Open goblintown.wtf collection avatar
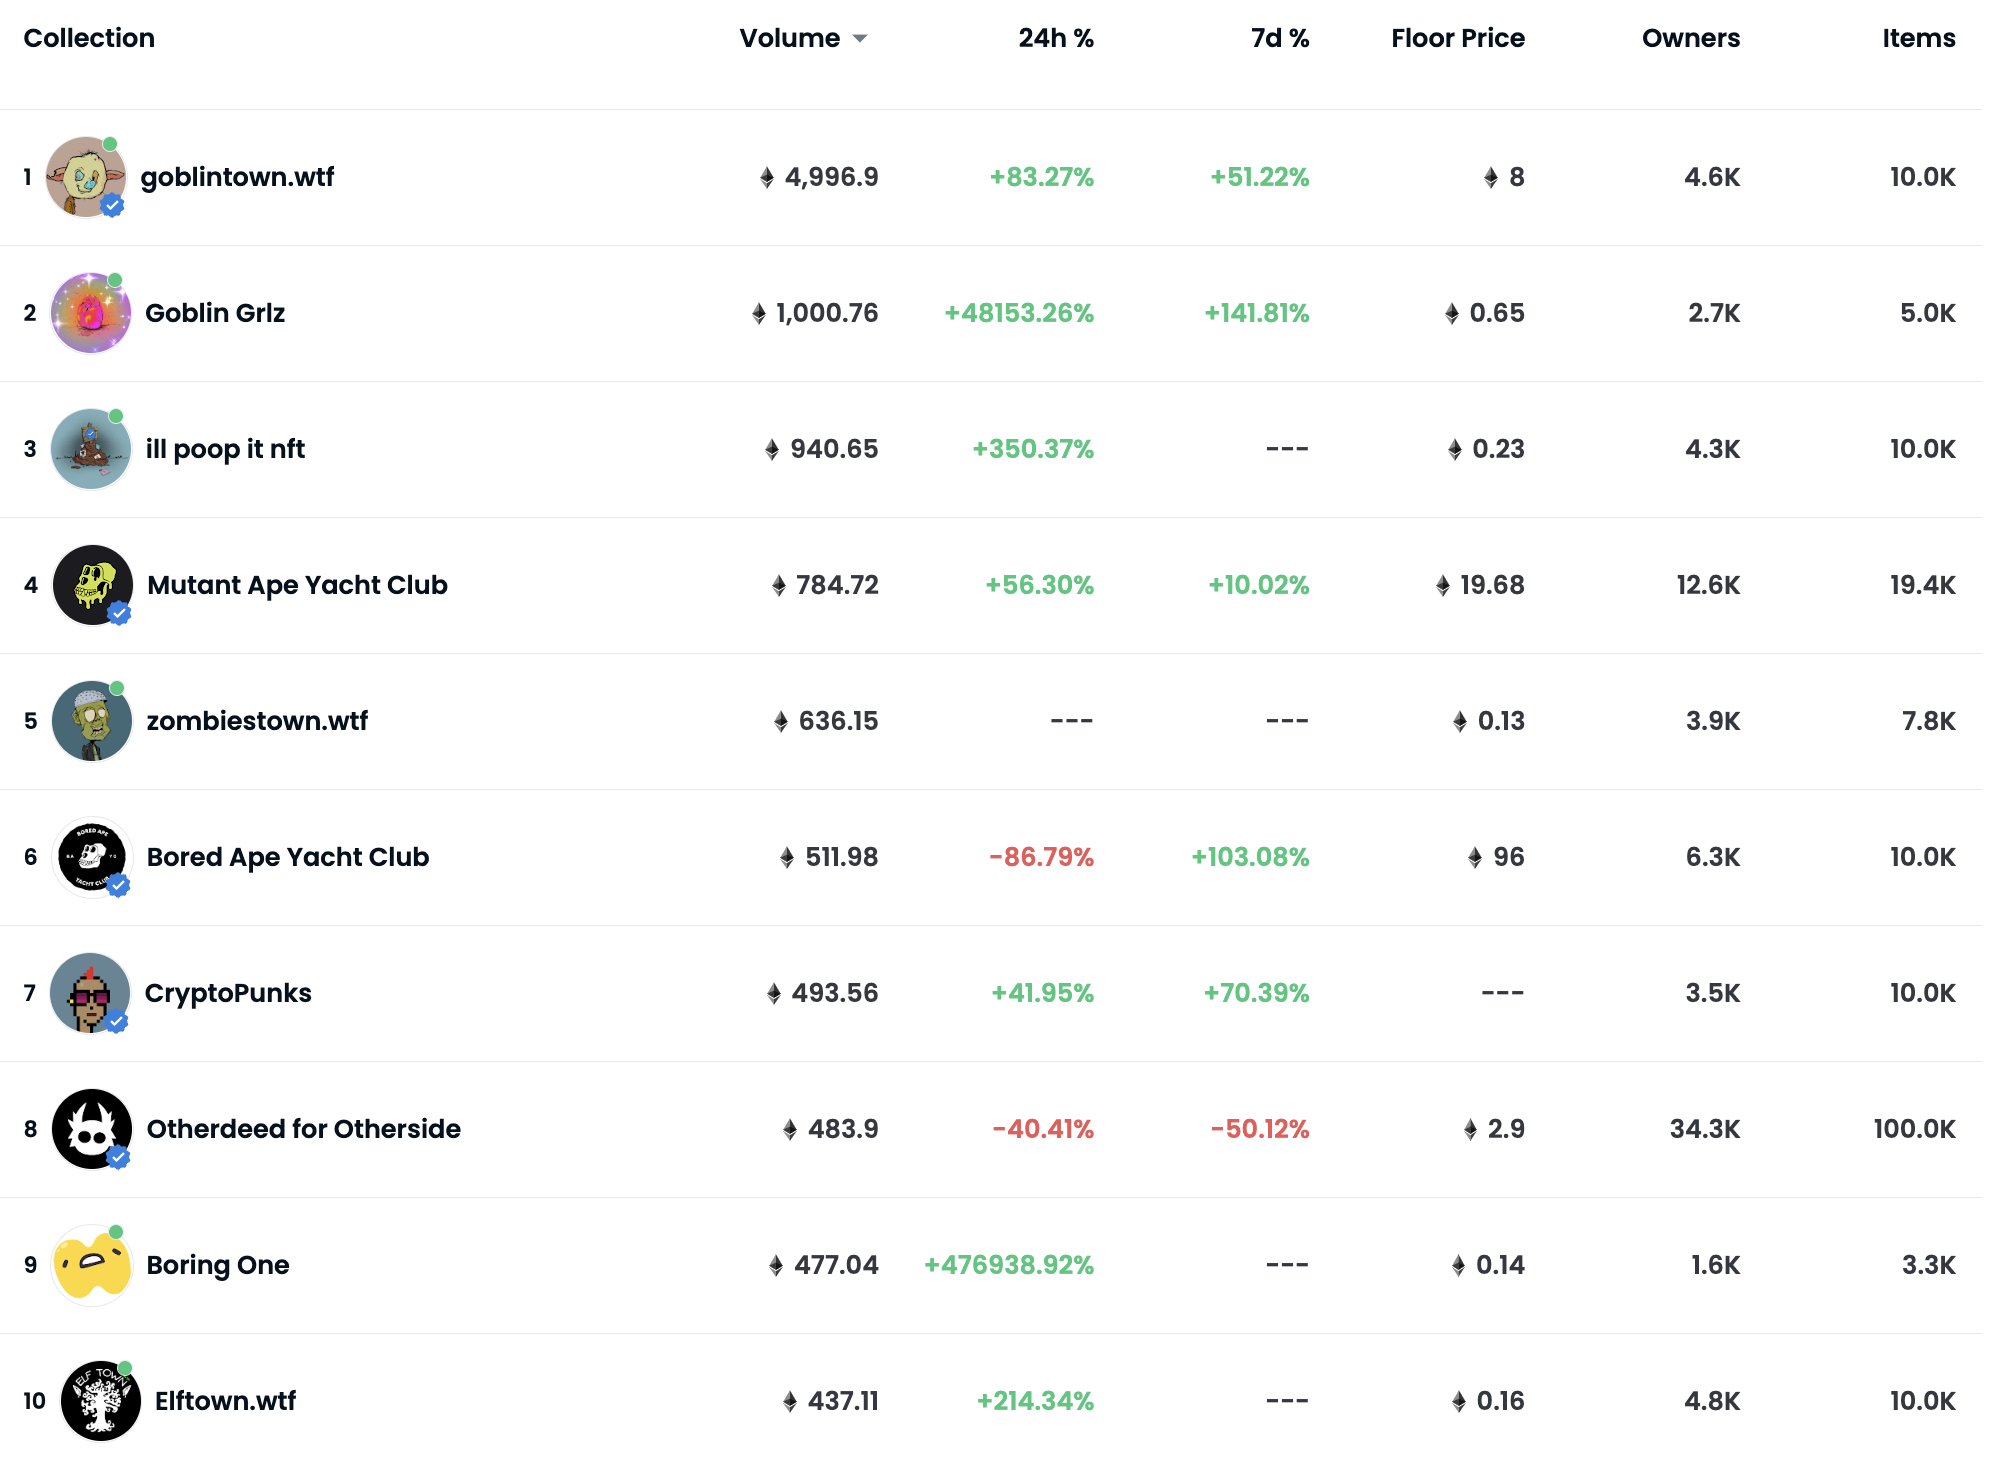The width and height of the screenshot is (2006, 1466). pyautogui.click(x=86, y=177)
